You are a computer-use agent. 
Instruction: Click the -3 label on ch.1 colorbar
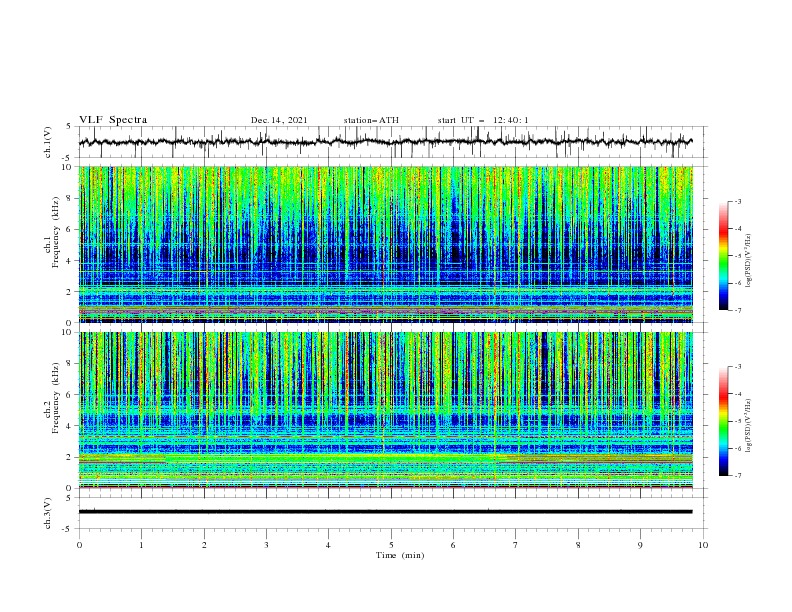click(738, 201)
